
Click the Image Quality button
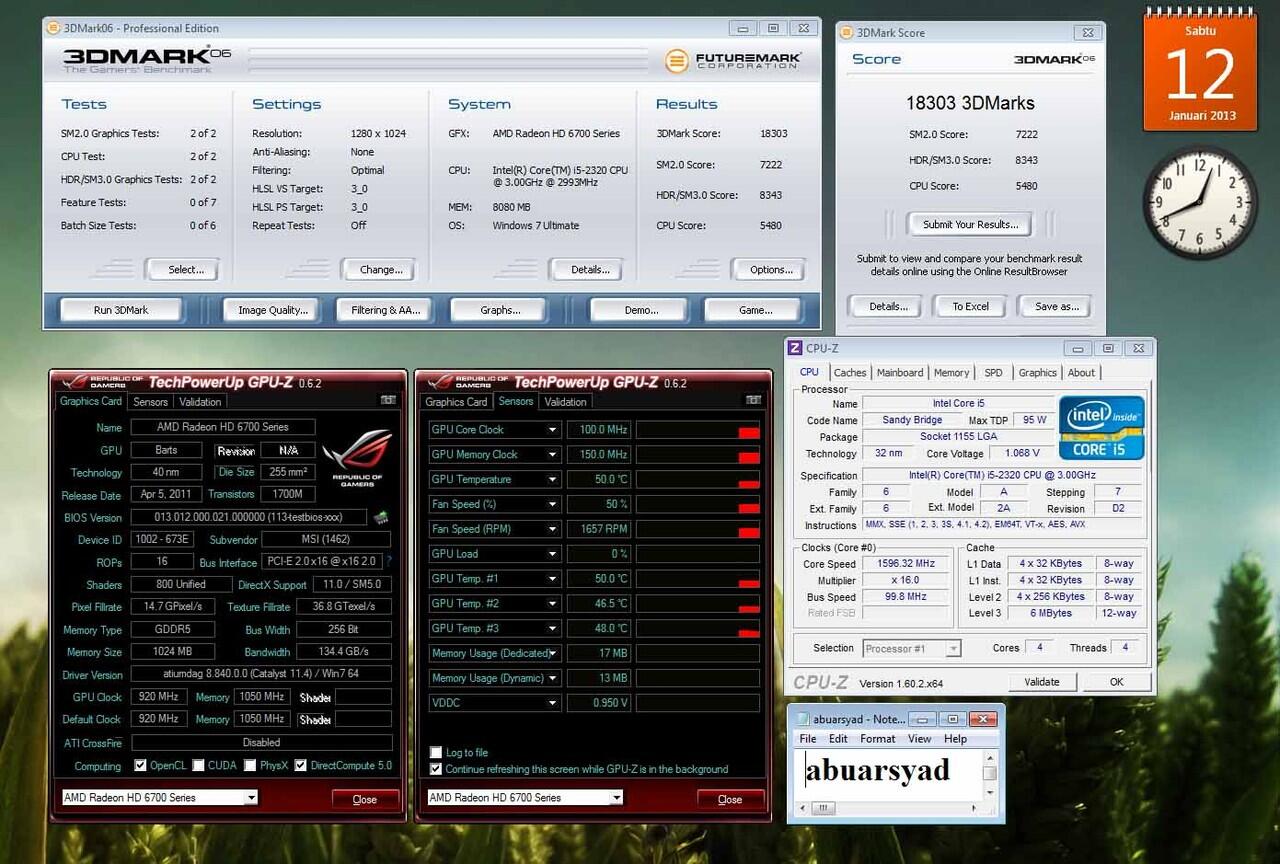[x=273, y=310]
